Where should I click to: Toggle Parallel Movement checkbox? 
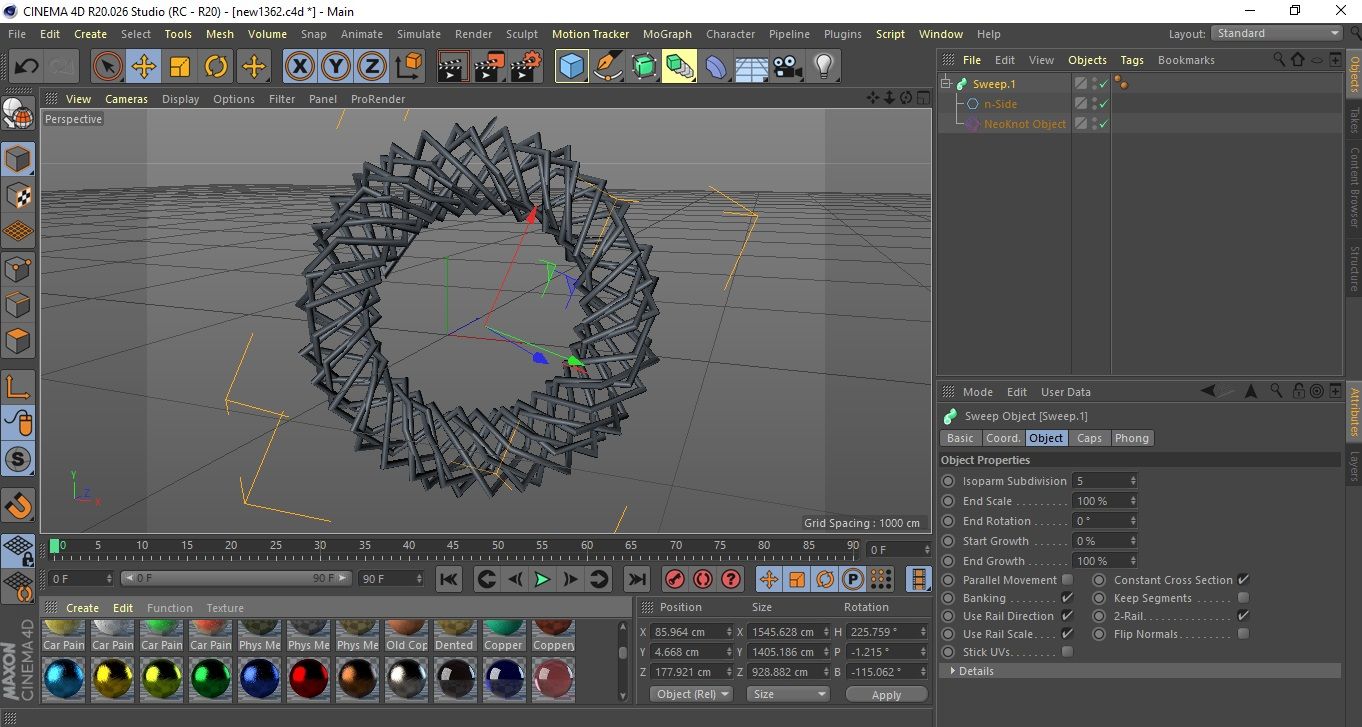click(x=1067, y=580)
